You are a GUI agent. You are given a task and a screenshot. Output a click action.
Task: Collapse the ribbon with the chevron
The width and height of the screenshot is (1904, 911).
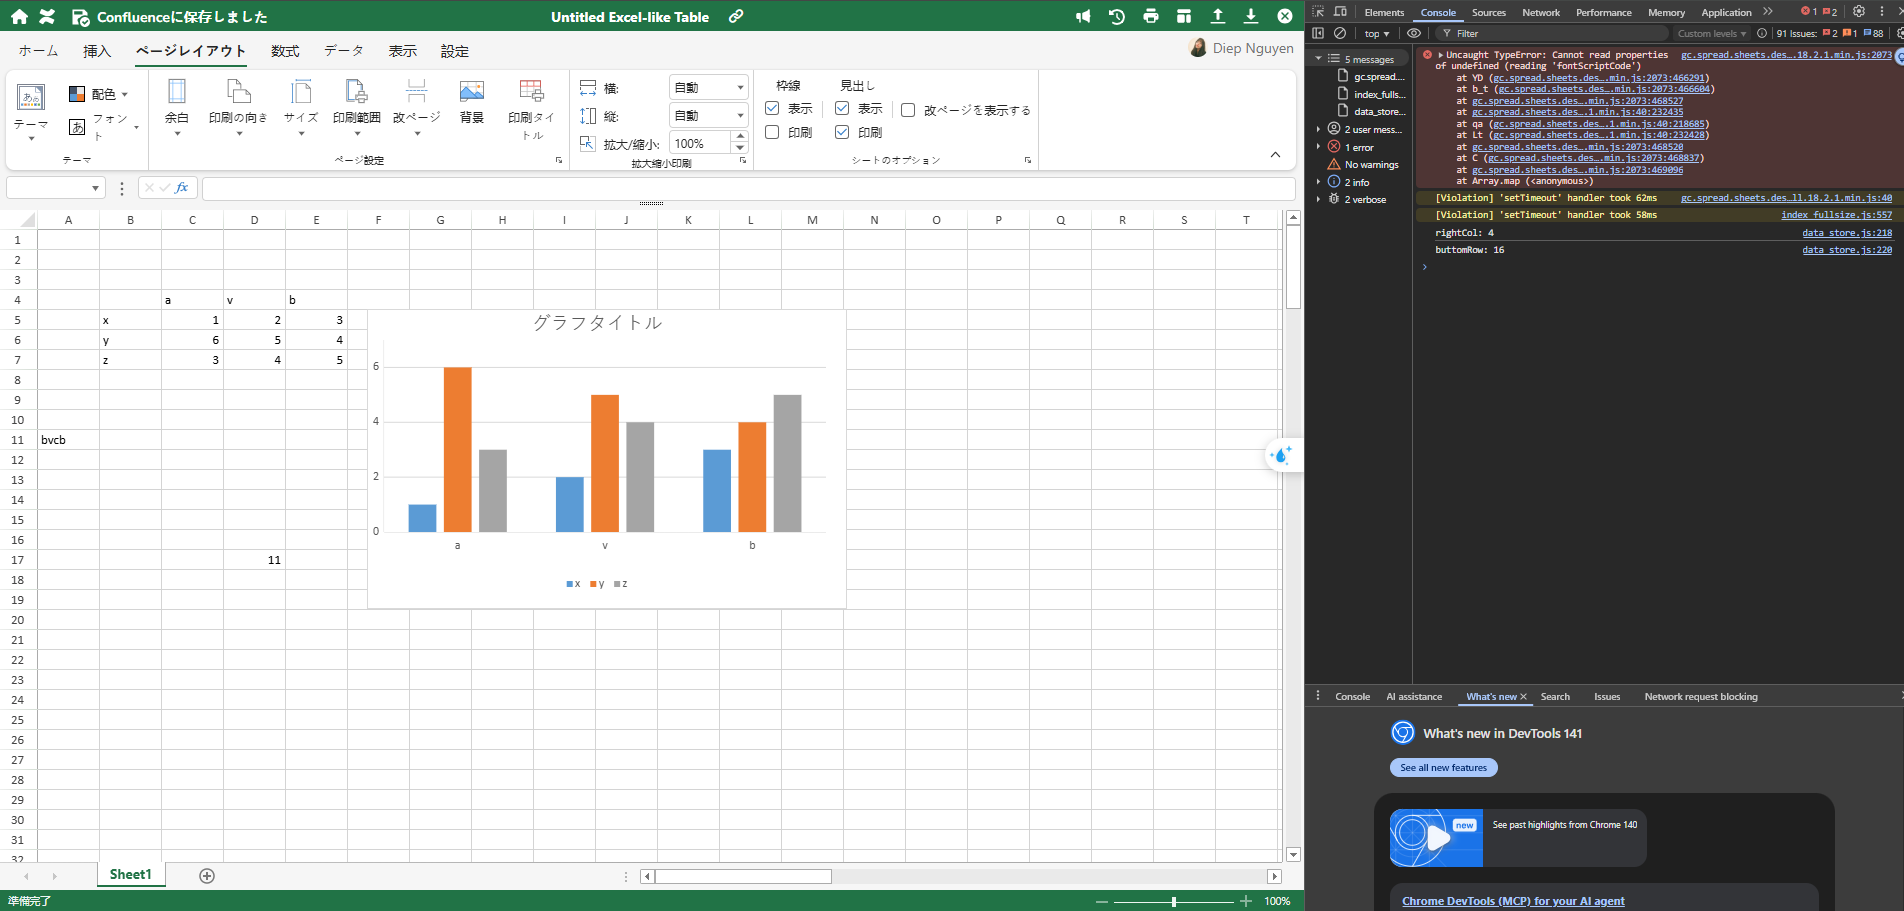[1275, 155]
